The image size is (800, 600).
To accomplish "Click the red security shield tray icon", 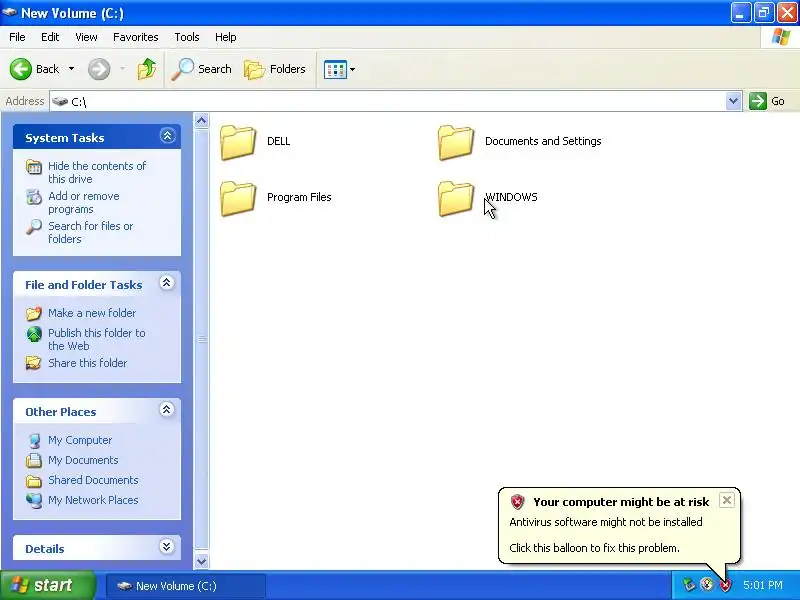I will point(725,585).
